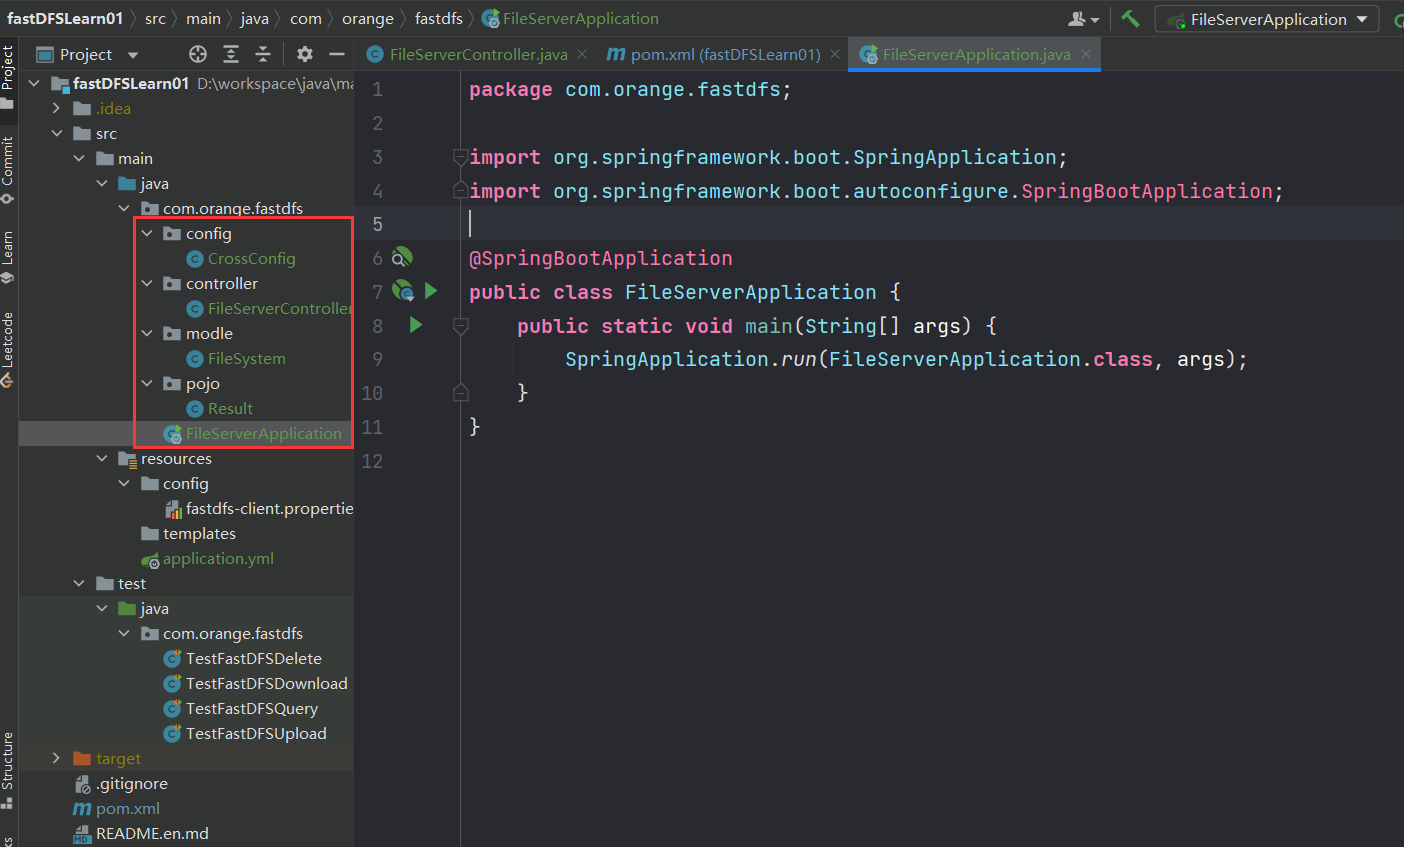Viewport: 1404px width, 847px height.
Task: Click the locate target icon in Project panel
Action: click(x=198, y=54)
